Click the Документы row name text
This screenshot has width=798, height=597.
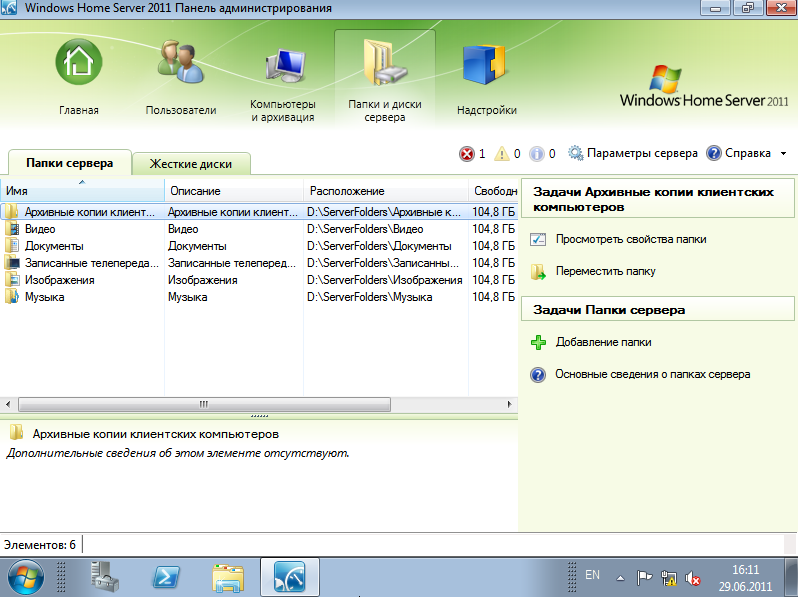(x=54, y=246)
